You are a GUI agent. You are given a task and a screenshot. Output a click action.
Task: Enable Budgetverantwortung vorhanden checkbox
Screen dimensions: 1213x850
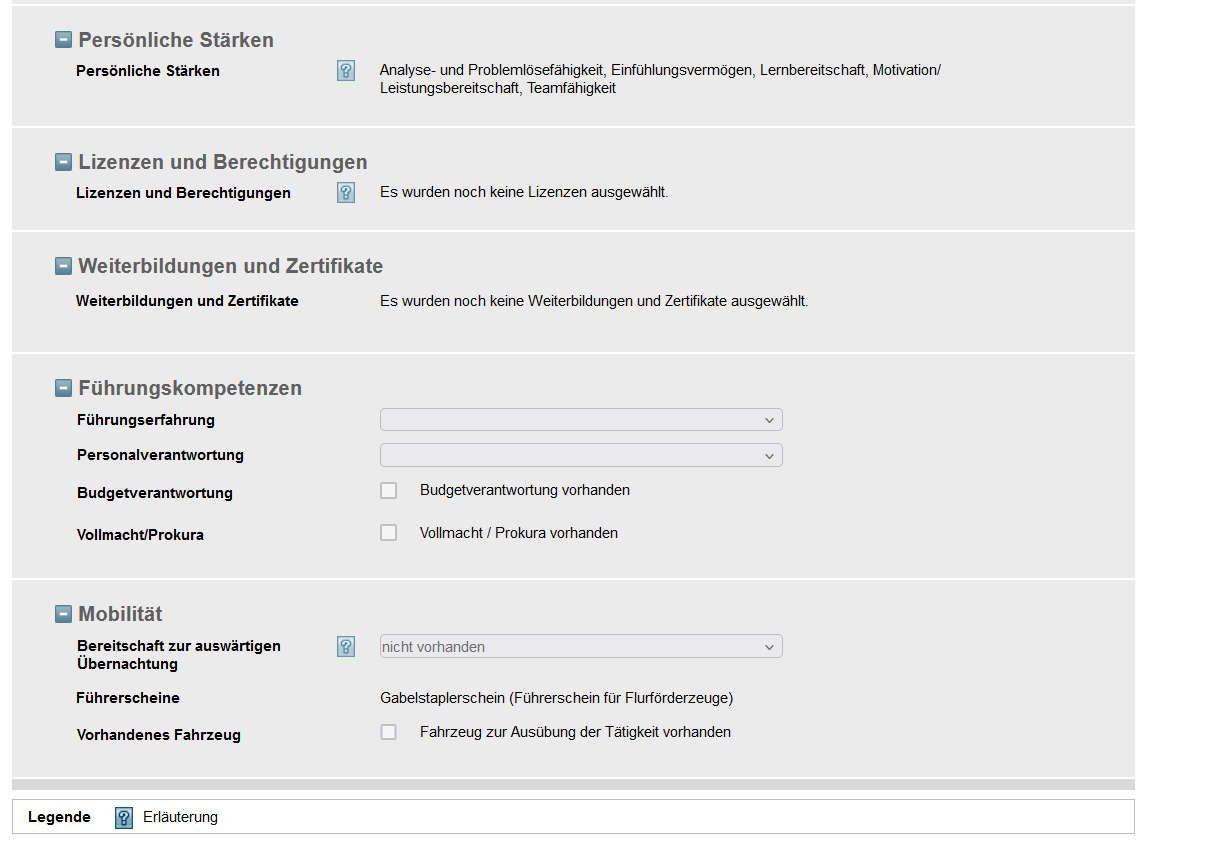[x=389, y=491]
